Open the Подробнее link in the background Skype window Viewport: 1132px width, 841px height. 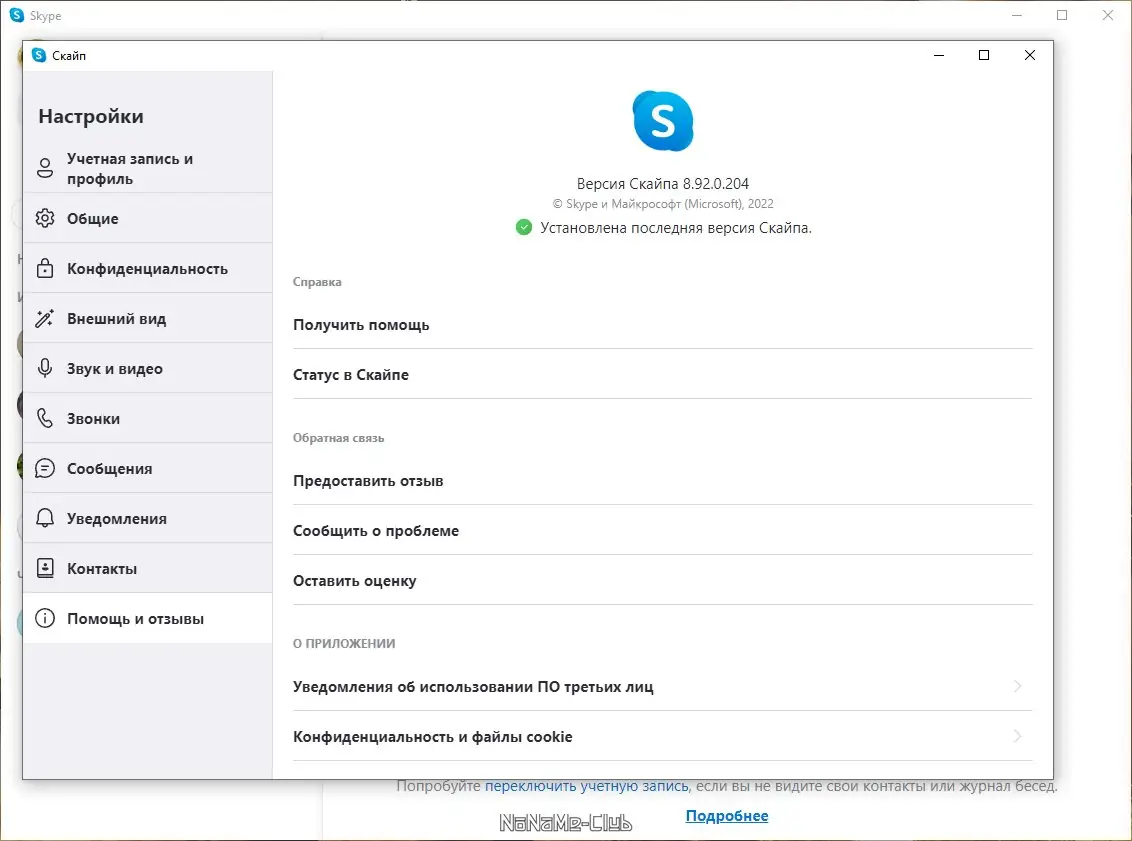(727, 816)
